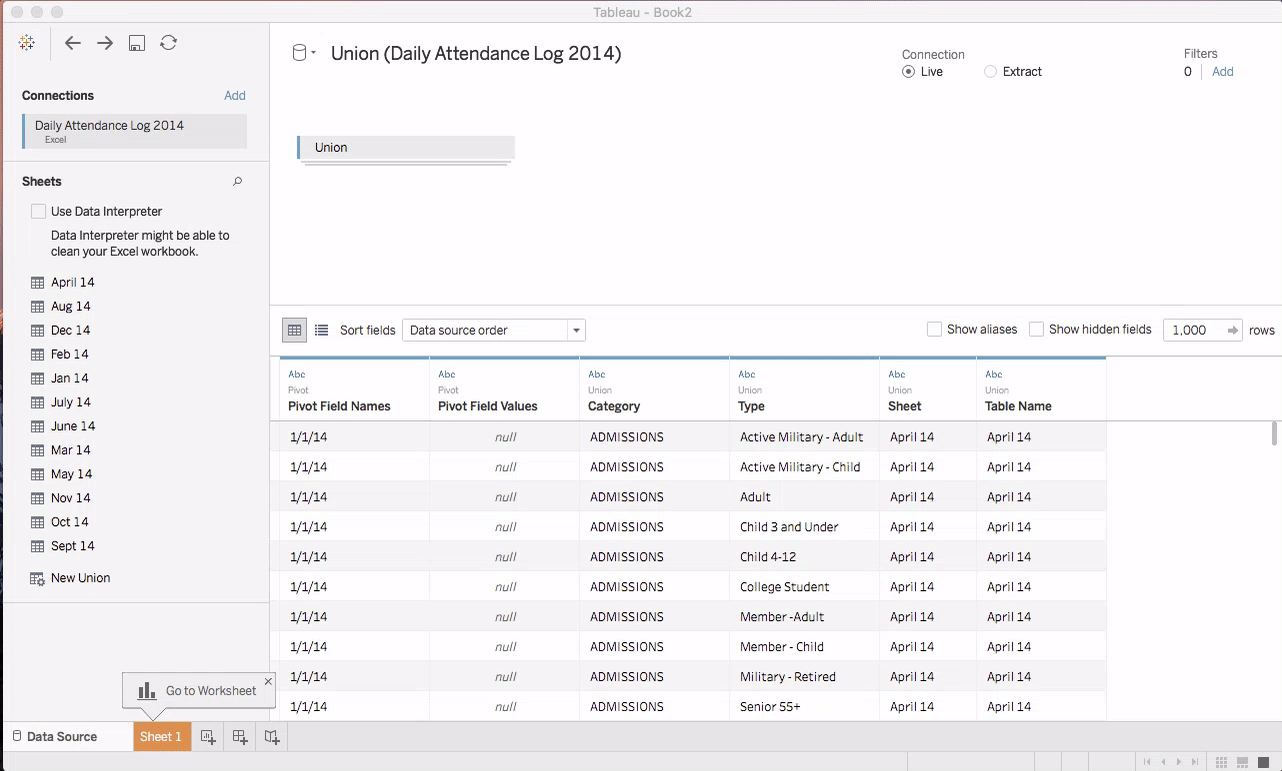Click the Category column header

655,390
